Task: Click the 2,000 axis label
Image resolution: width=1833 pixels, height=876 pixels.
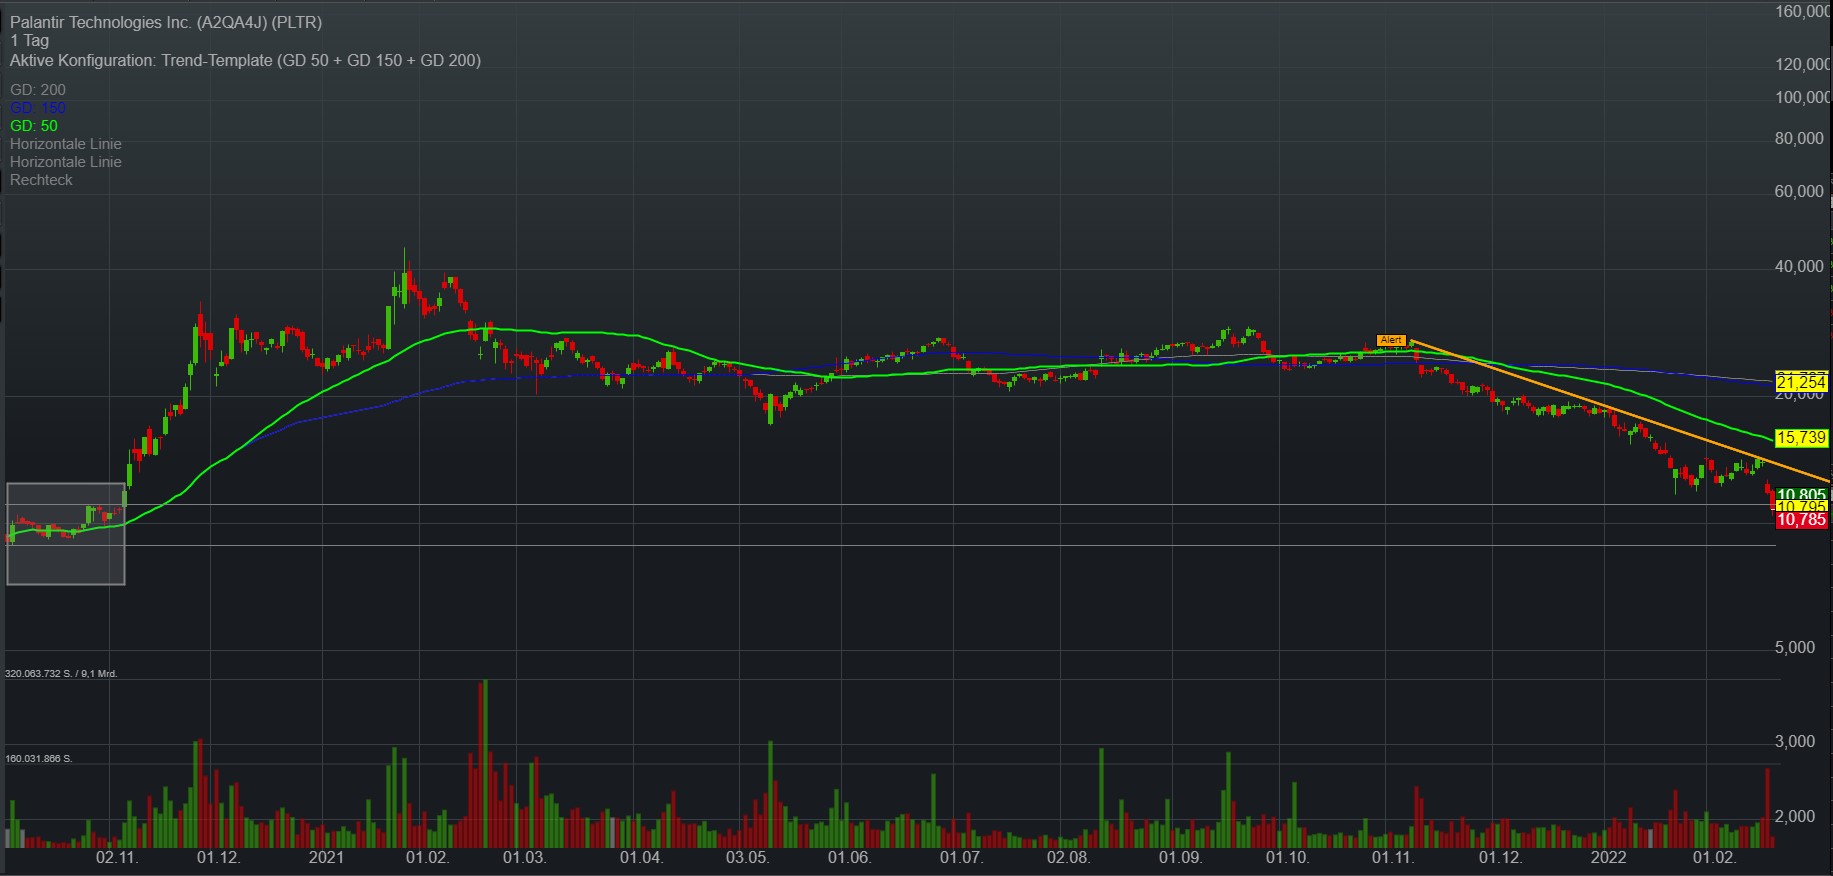Action: (1795, 817)
